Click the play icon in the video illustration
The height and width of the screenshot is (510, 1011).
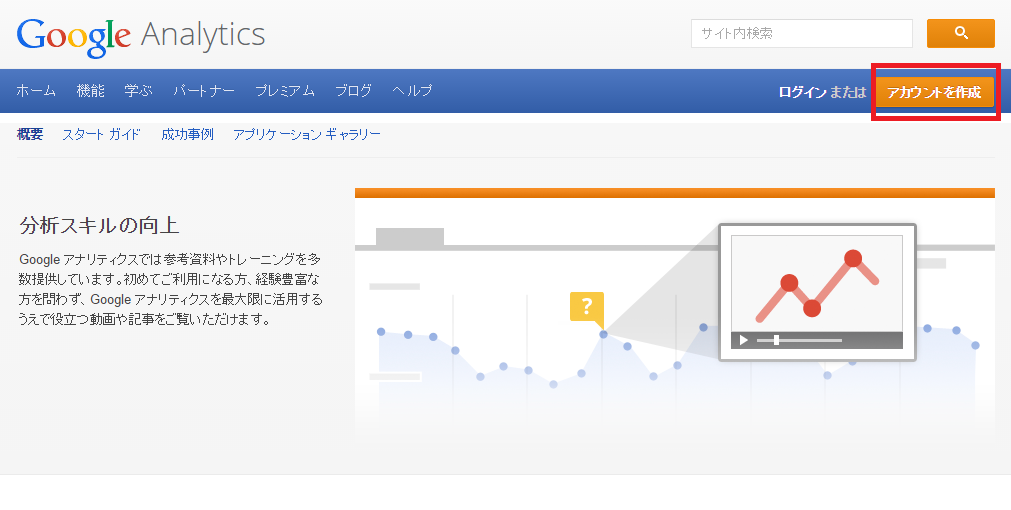(743, 340)
